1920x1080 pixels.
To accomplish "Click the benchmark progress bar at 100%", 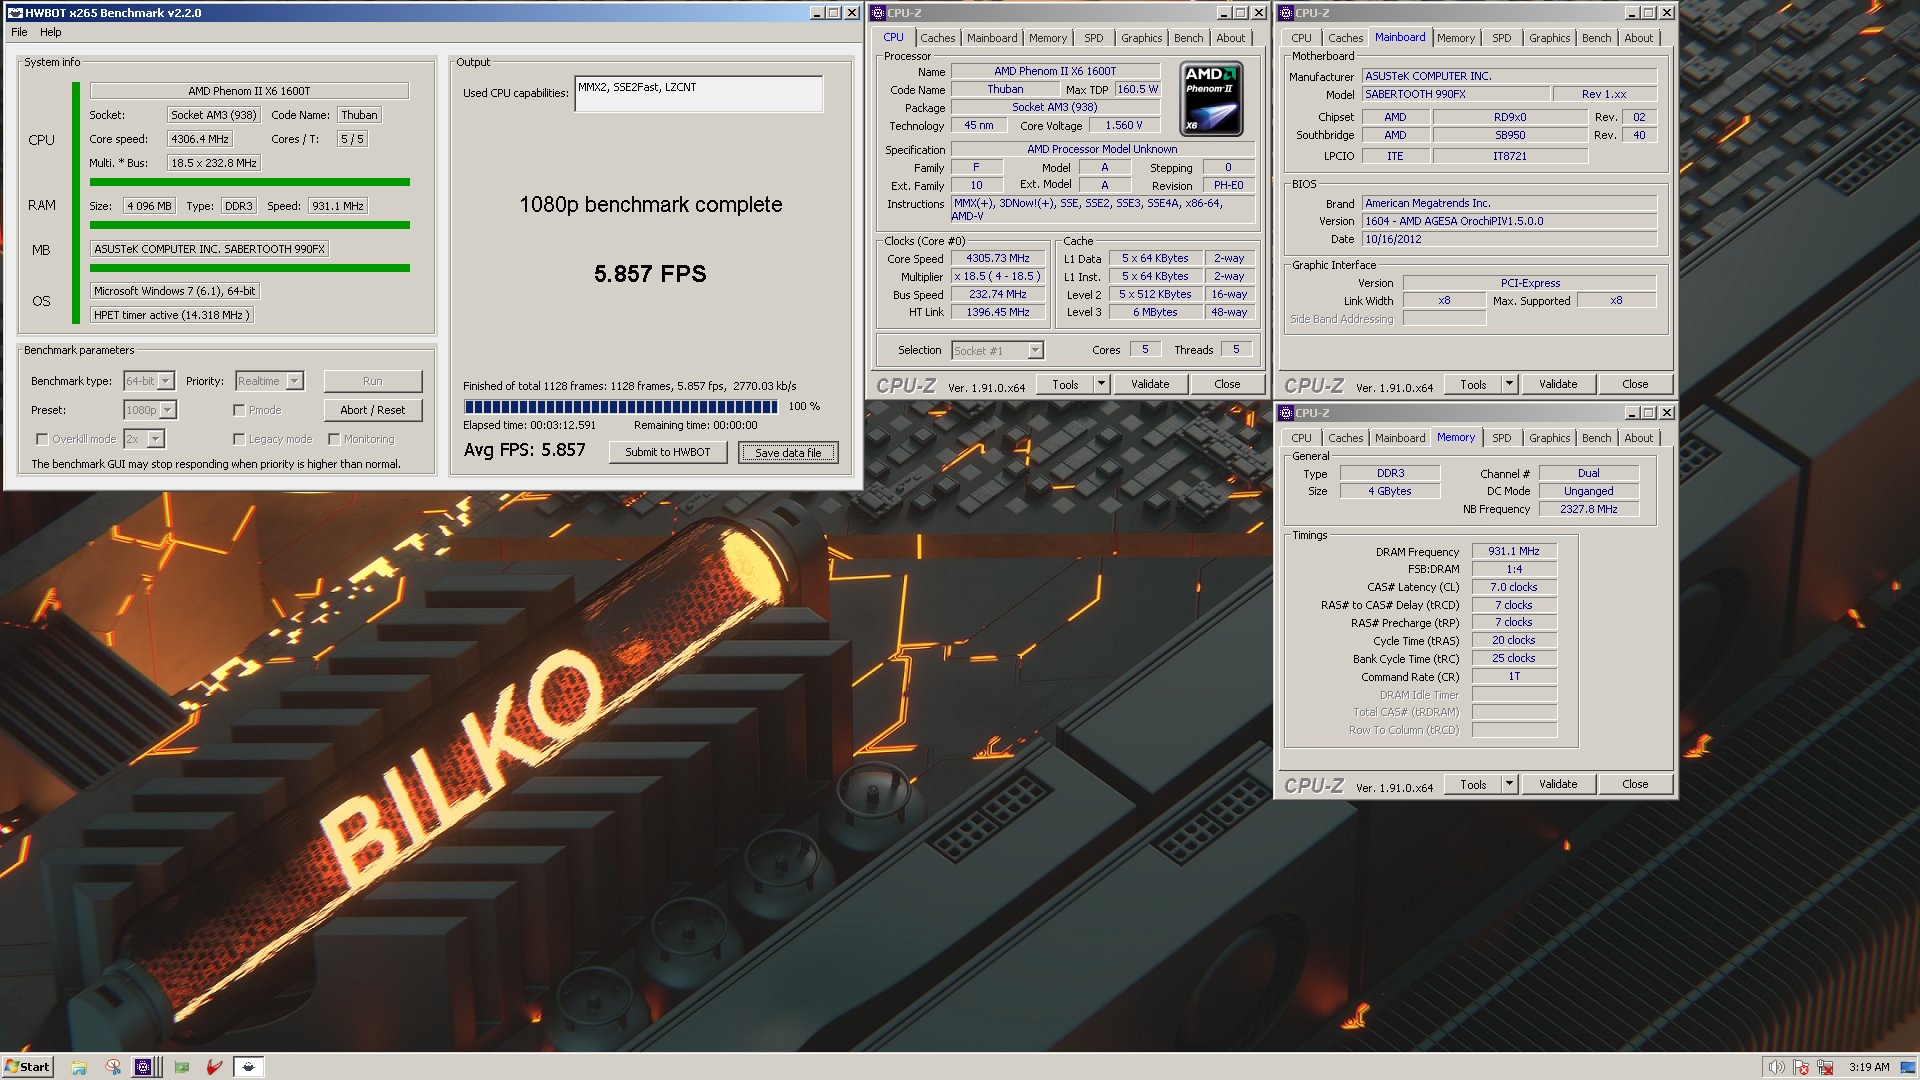I will 620,407.
